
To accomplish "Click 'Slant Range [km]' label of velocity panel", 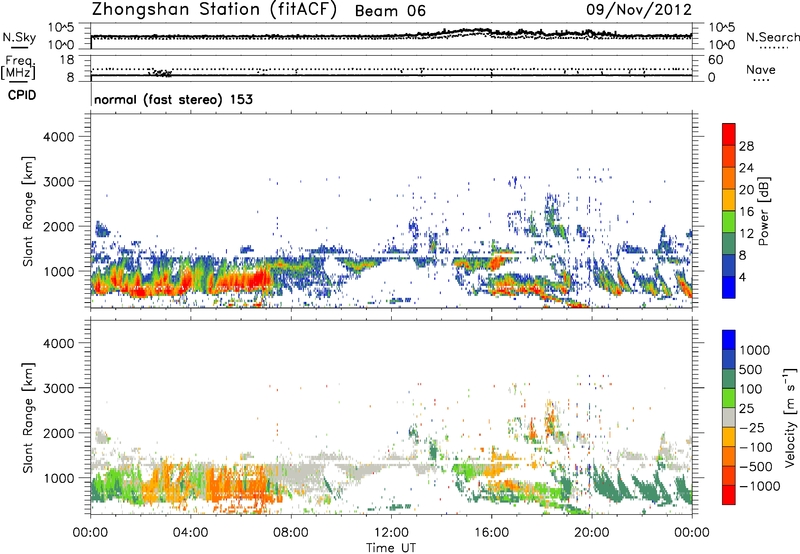I will click(28, 418).
